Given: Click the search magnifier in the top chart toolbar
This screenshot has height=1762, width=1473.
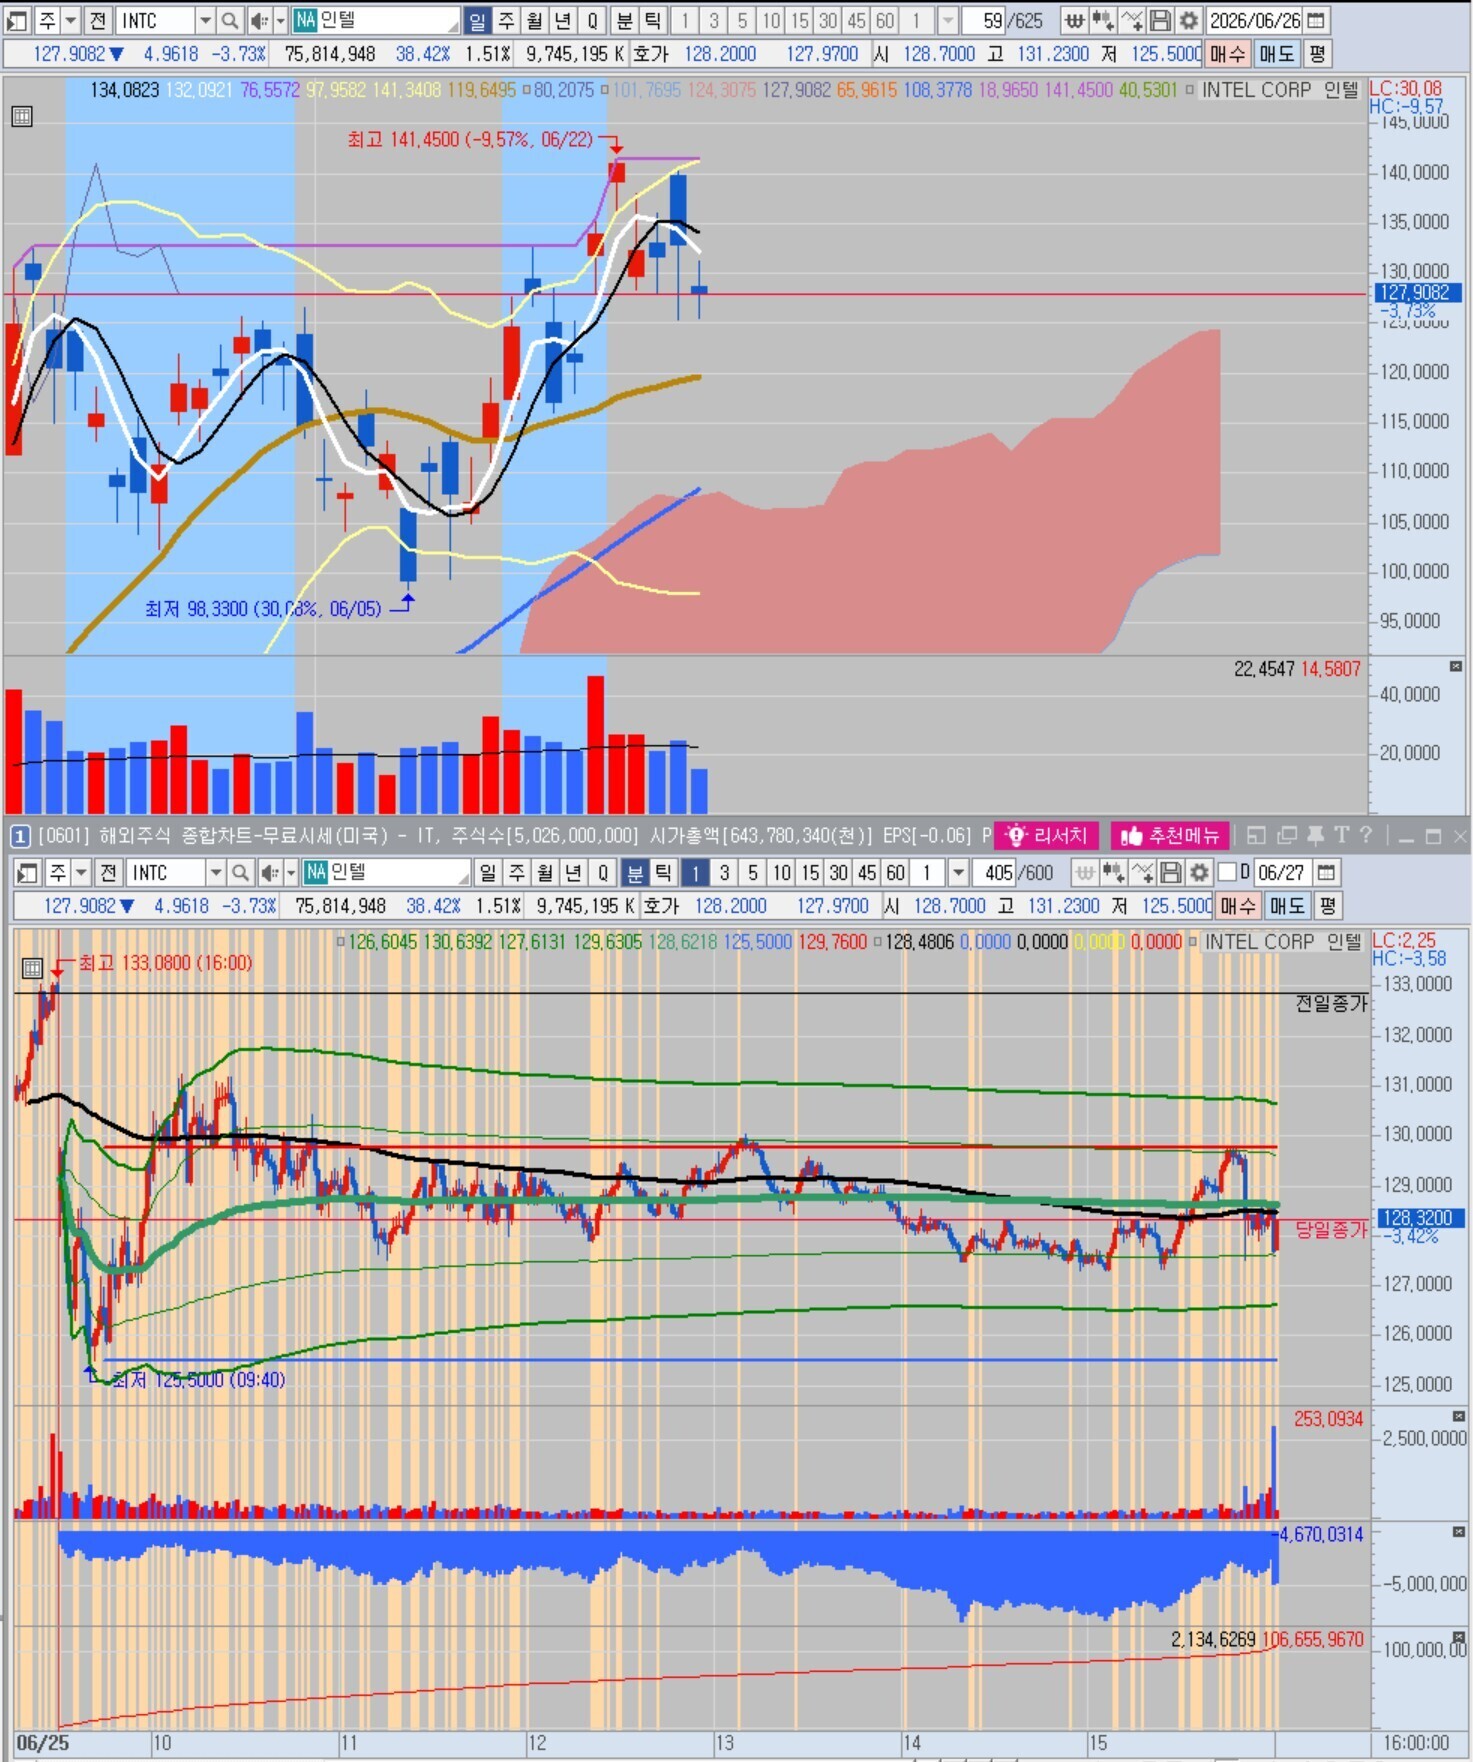Looking at the screenshot, I should tap(230, 20).
